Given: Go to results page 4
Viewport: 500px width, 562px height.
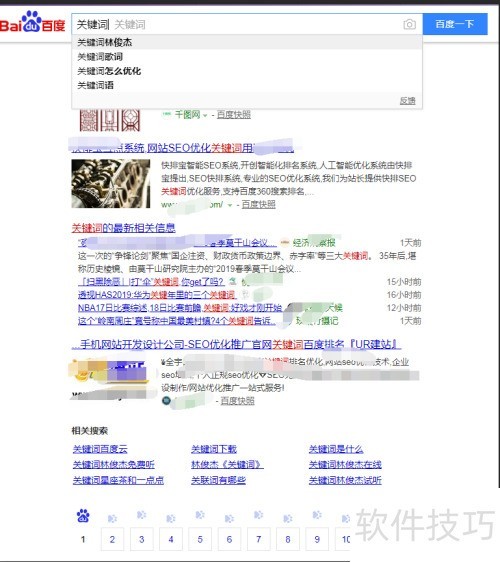Looking at the screenshot, I should pyautogui.click(x=171, y=539).
